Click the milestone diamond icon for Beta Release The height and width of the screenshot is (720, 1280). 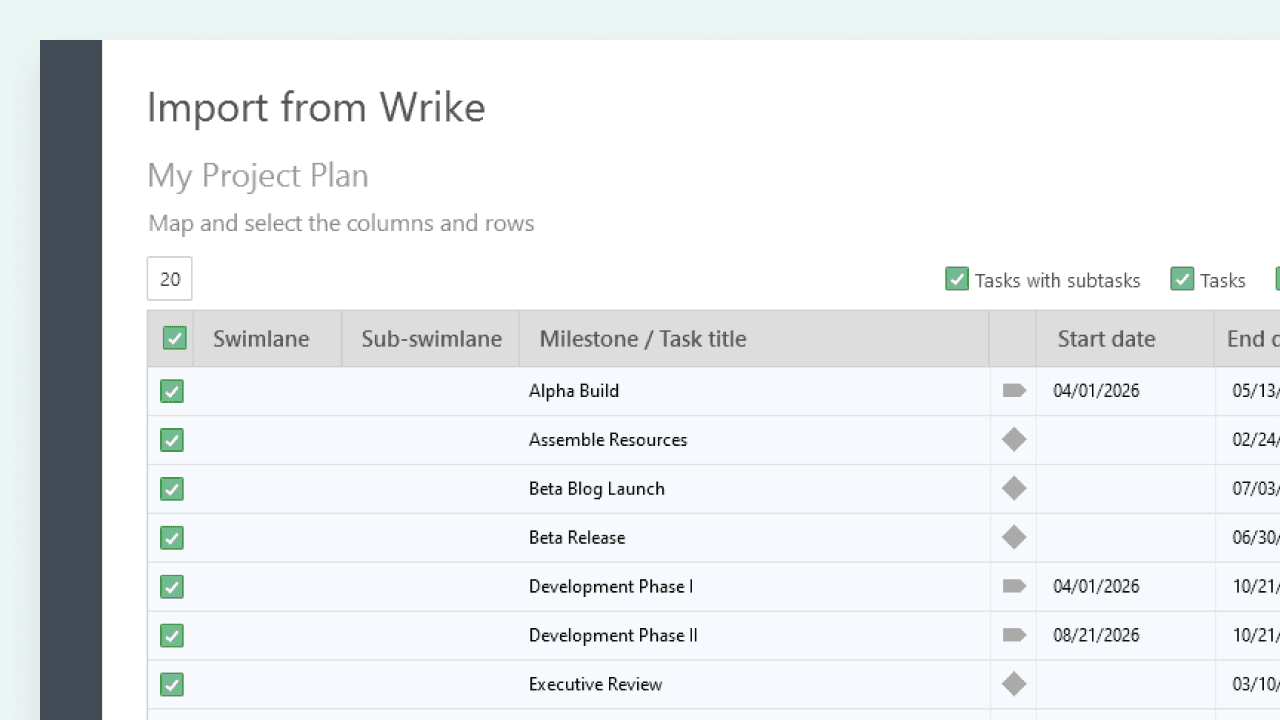1014,538
